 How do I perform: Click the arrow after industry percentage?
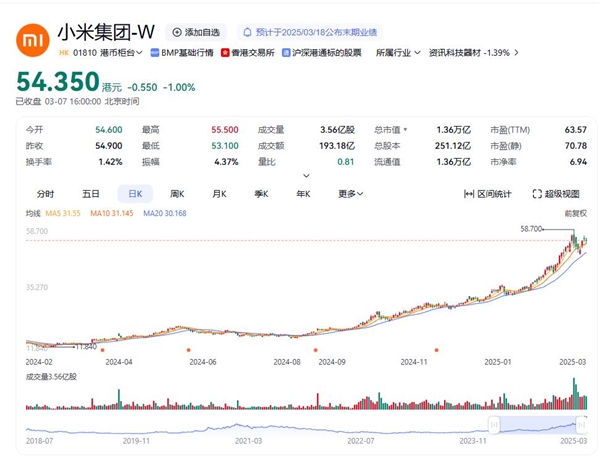[516, 52]
